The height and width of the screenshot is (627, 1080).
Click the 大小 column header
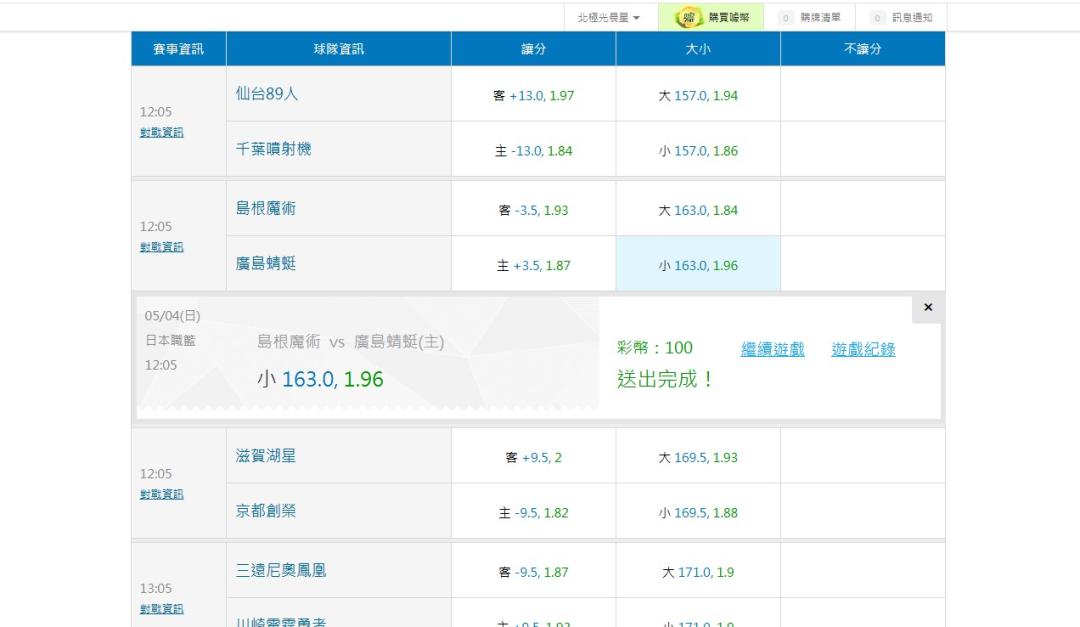tap(698, 49)
